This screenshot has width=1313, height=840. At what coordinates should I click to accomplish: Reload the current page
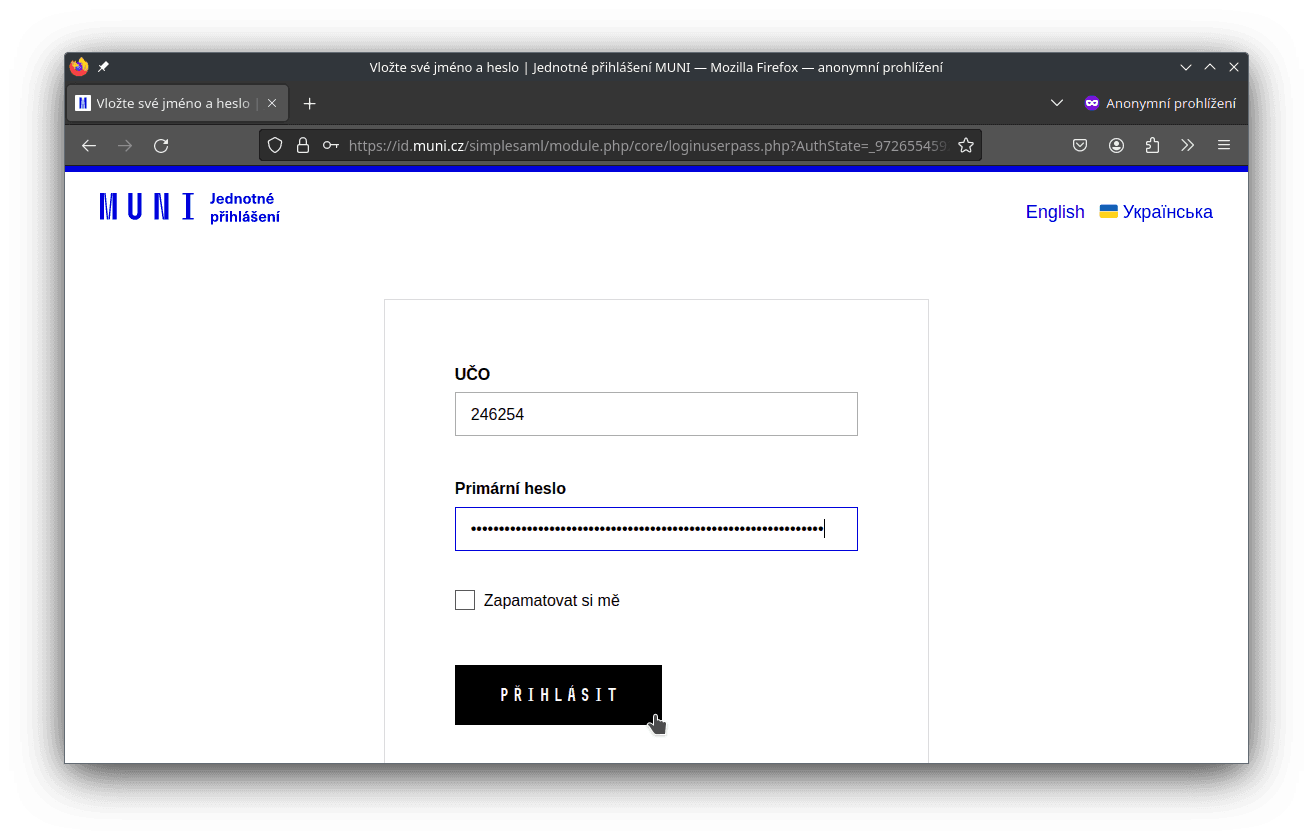(x=161, y=146)
